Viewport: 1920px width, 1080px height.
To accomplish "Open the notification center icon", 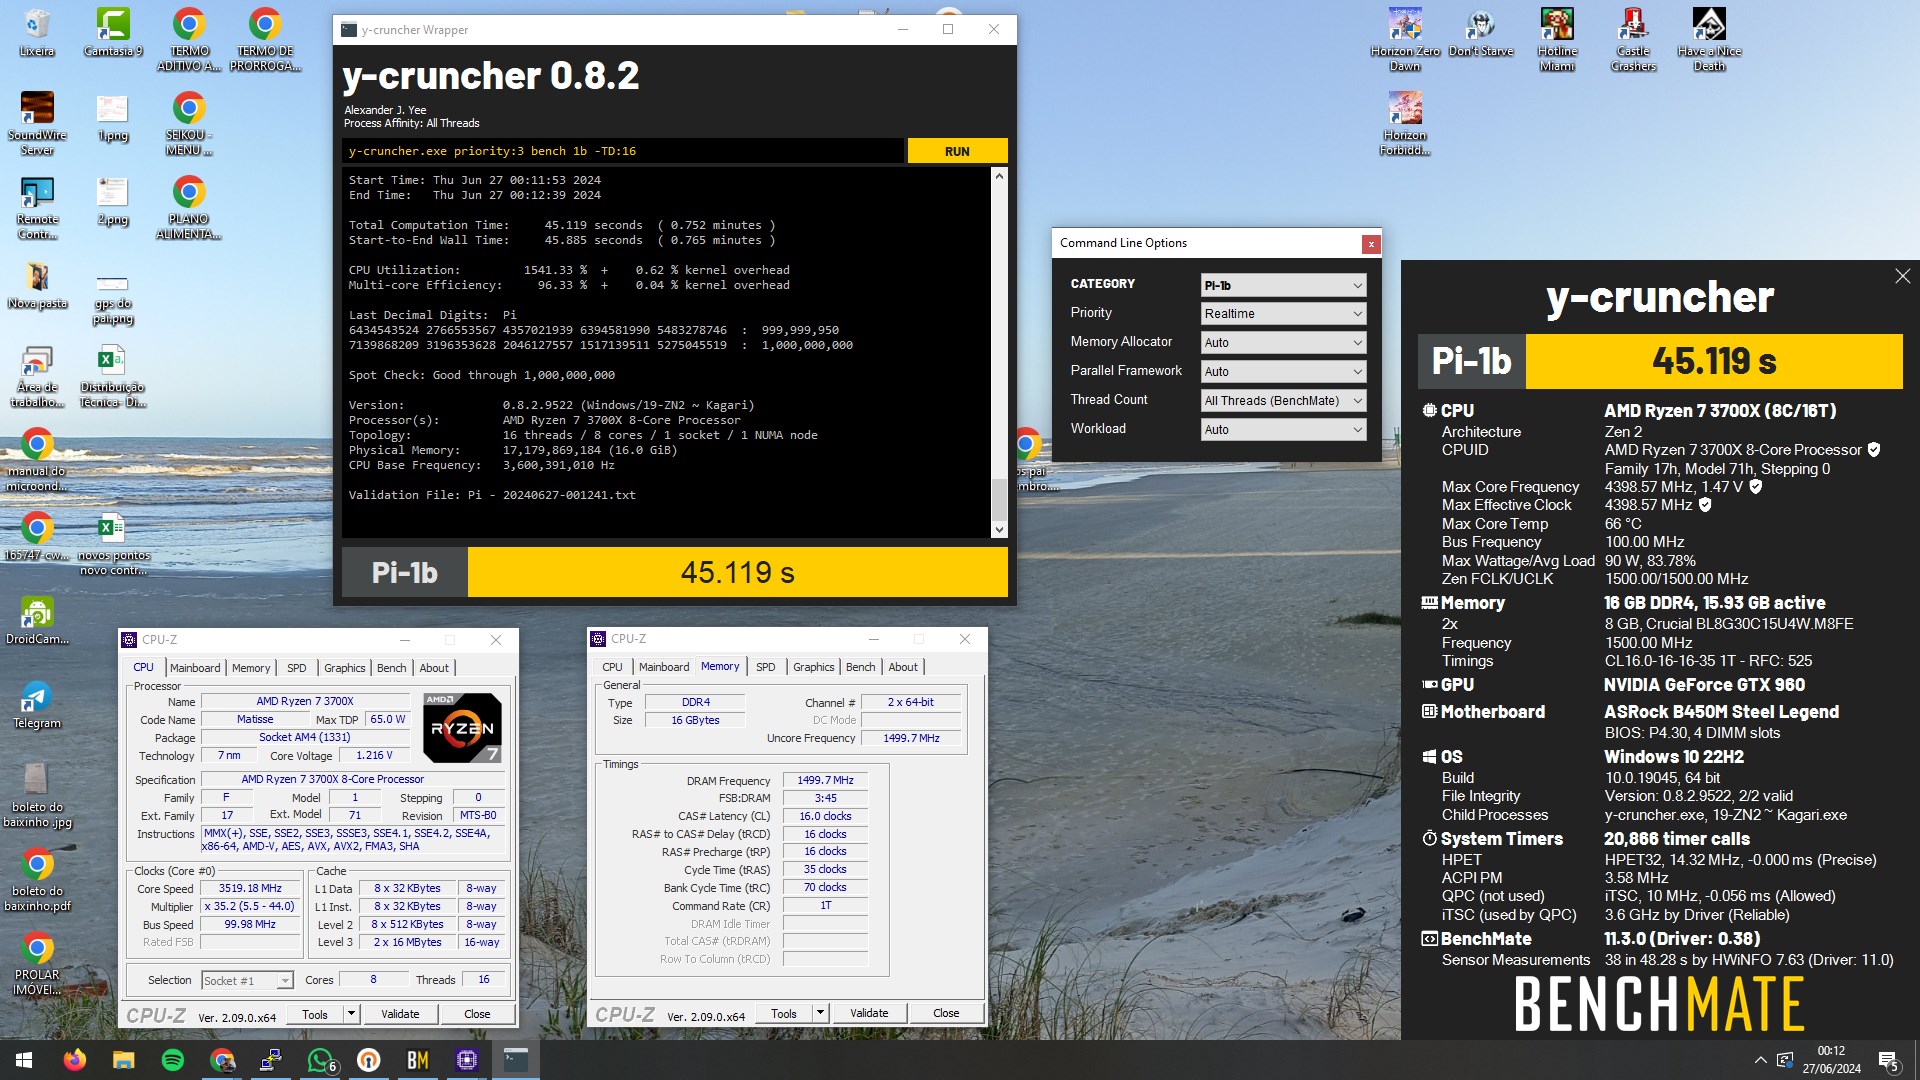I will pyautogui.click(x=1889, y=1060).
